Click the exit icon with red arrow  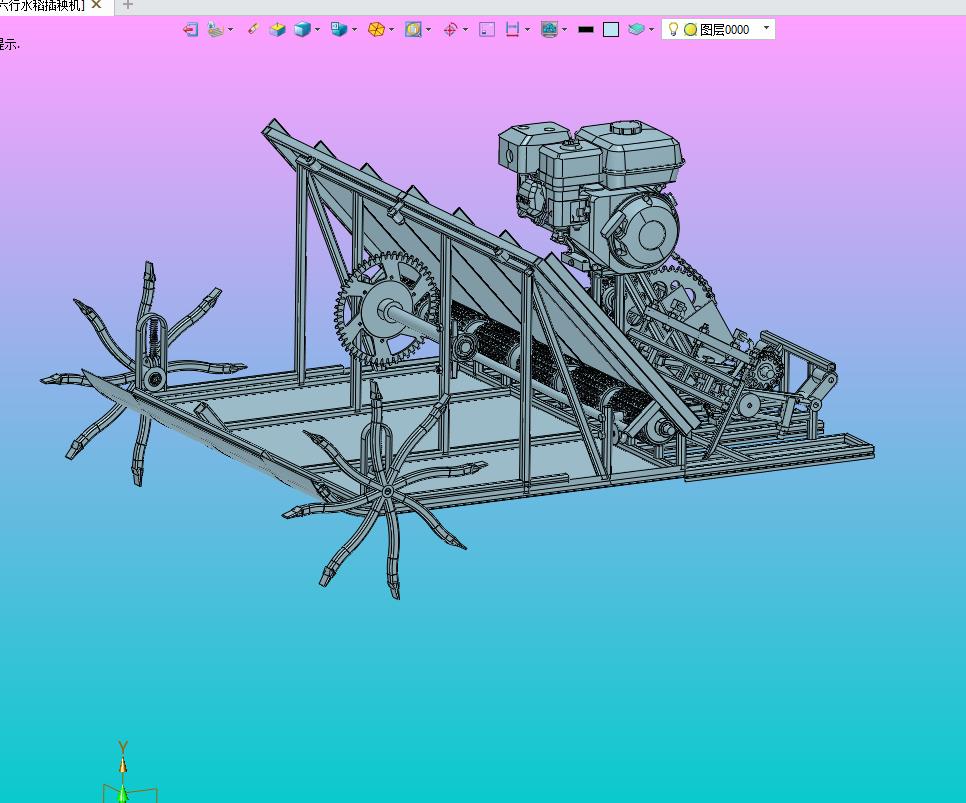[190, 30]
